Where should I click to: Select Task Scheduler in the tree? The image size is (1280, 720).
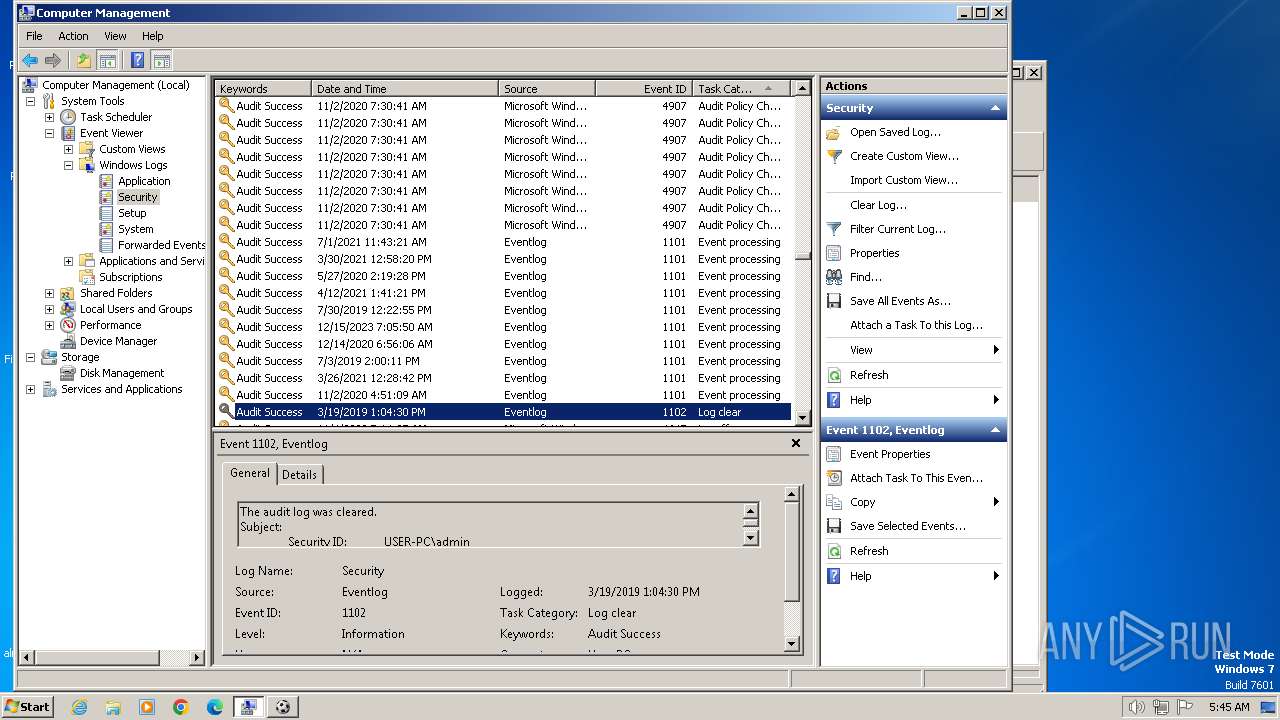(x=116, y=117)
